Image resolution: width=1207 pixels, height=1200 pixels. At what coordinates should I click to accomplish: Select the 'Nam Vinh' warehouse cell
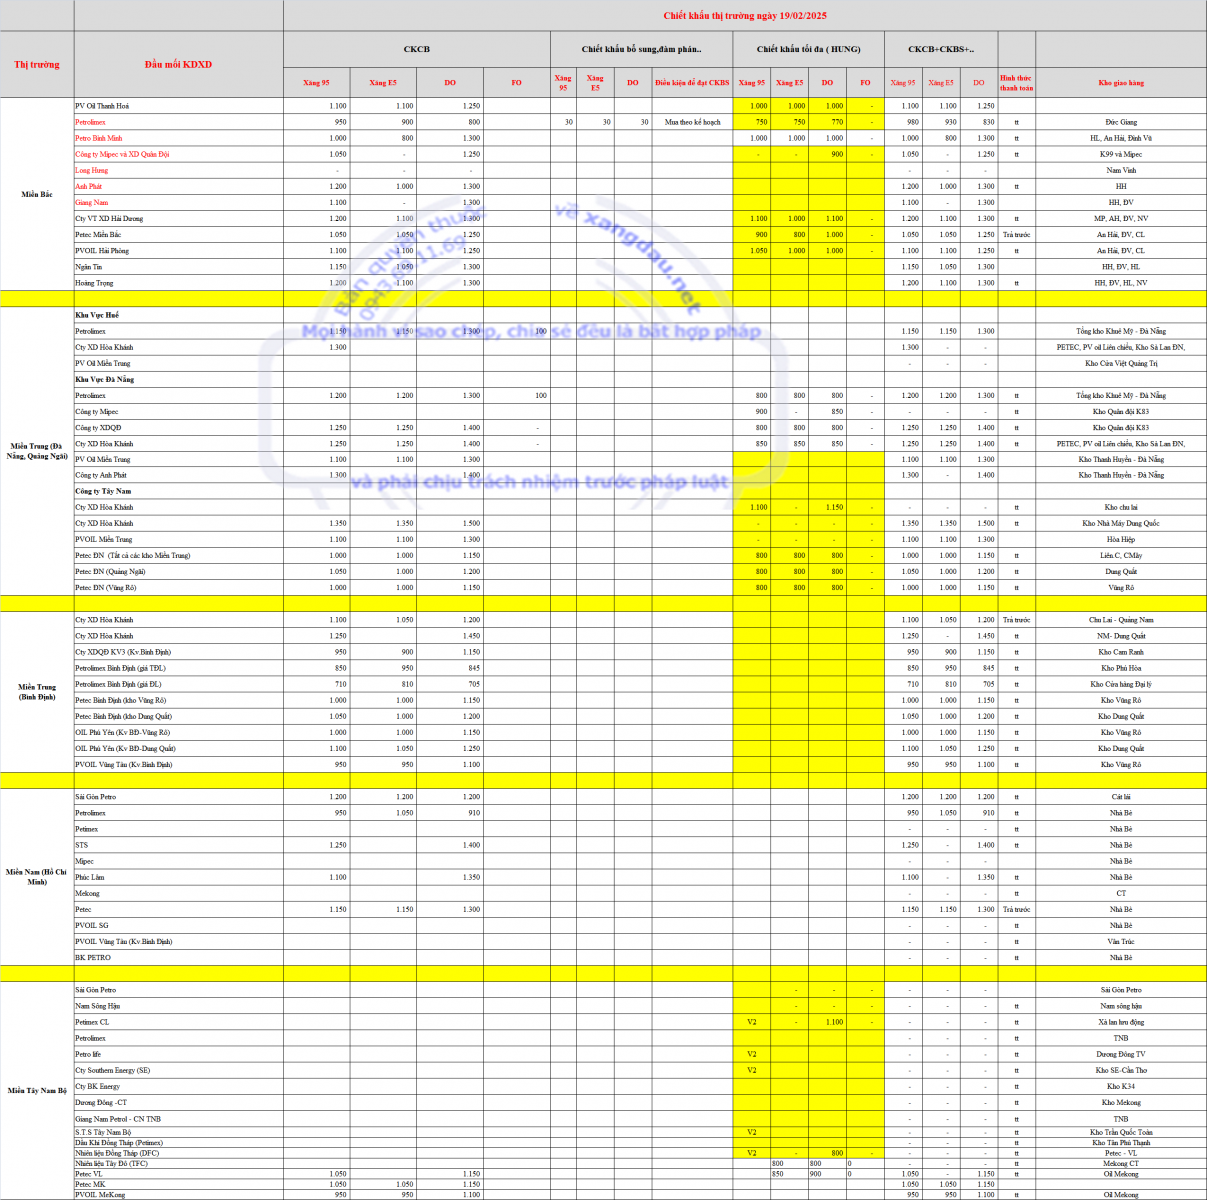pyautogui.click(x=1121, y=170)
